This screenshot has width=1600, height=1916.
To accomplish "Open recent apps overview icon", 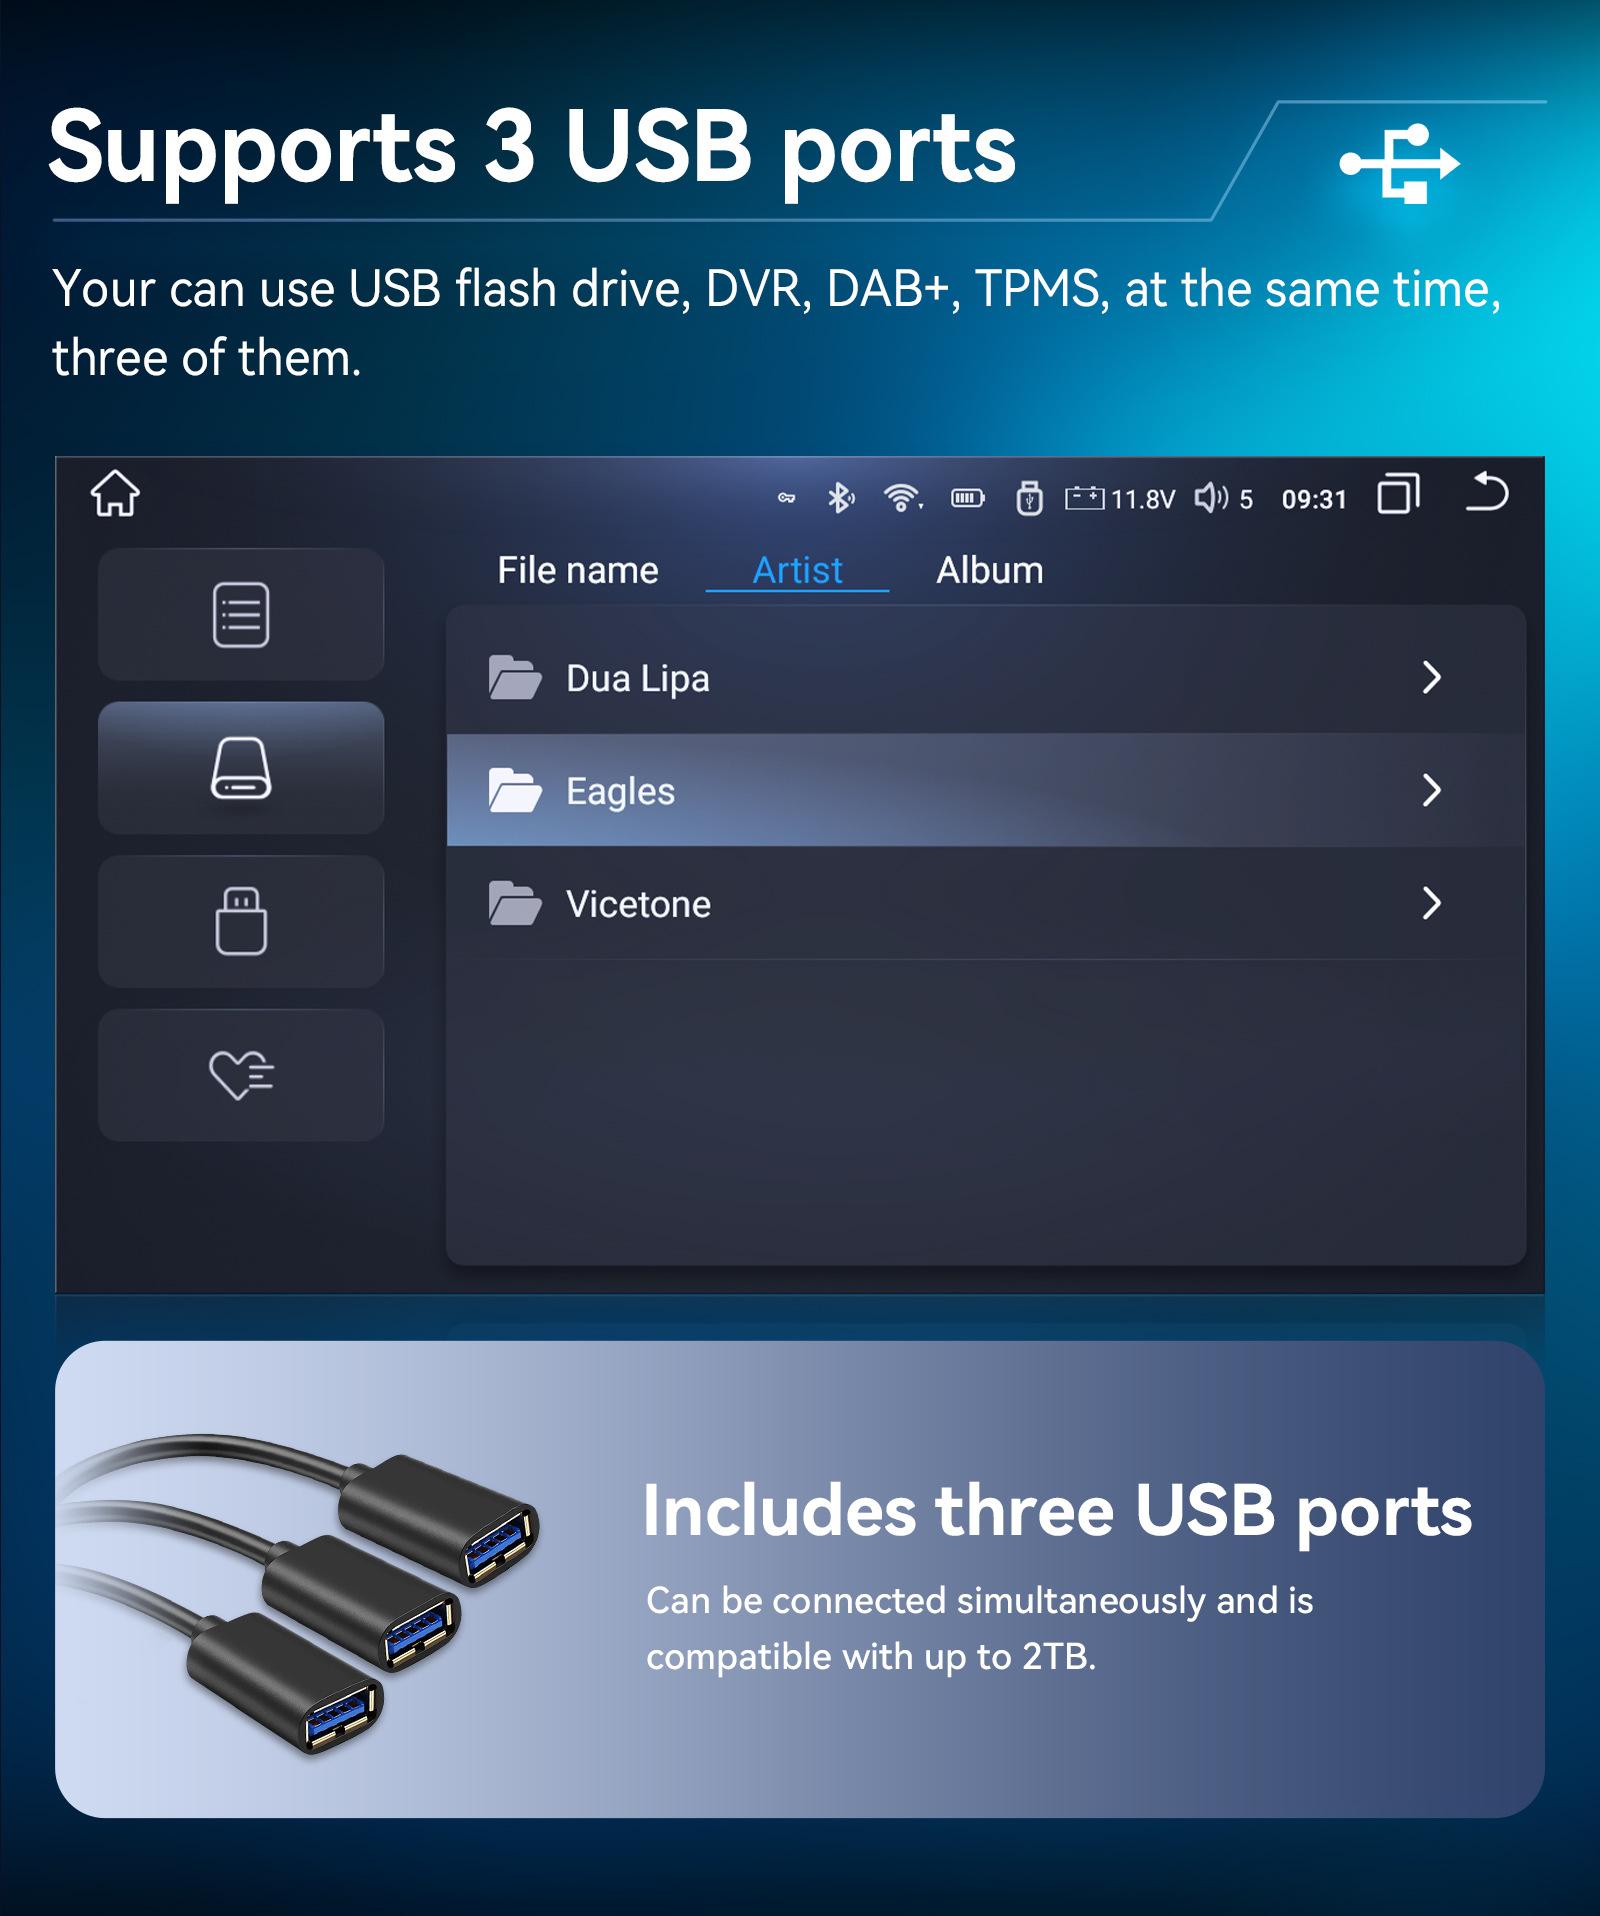I will [x=1398, y=494].
